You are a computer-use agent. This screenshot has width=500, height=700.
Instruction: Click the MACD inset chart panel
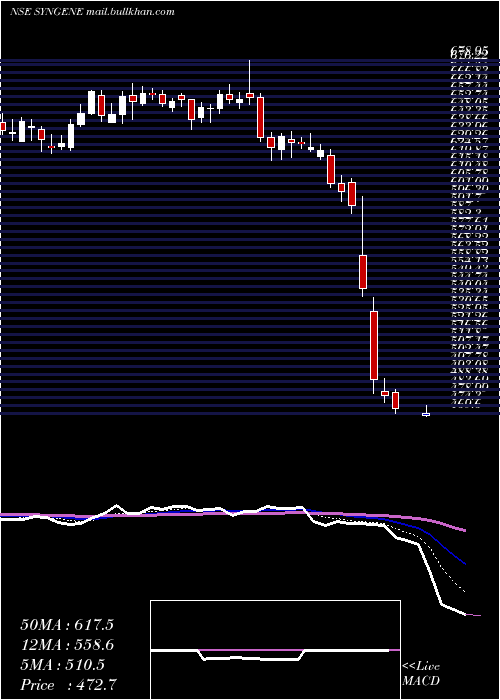(275, 650)
